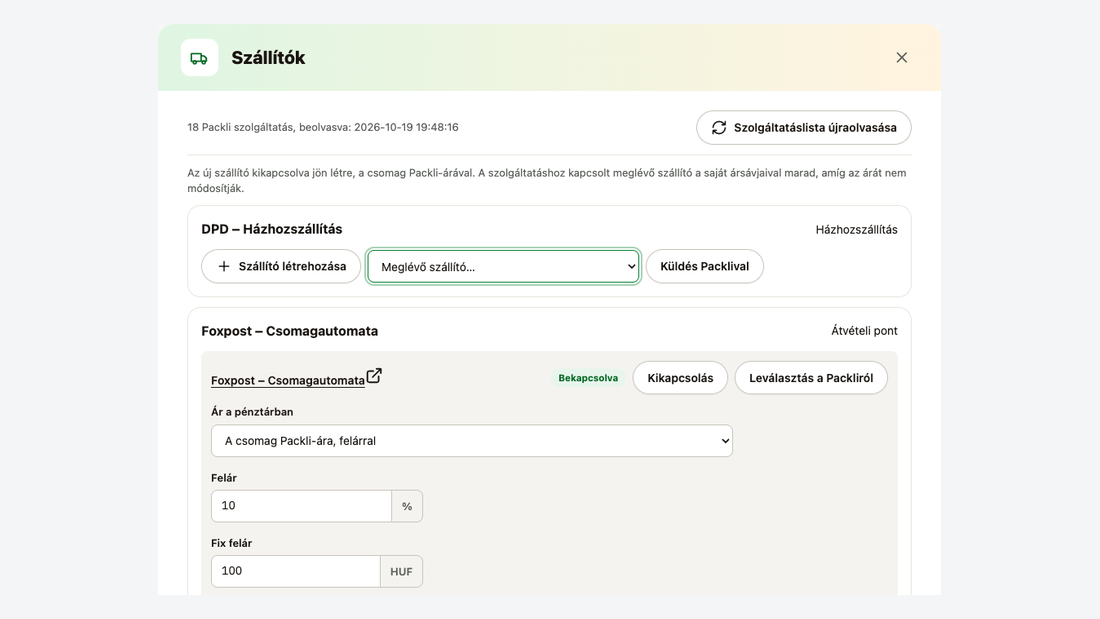The height and width of the screenshot is (619, 1100).
Task: Click the DPD – Házhozszállítás heading
Action: point(271,229)
